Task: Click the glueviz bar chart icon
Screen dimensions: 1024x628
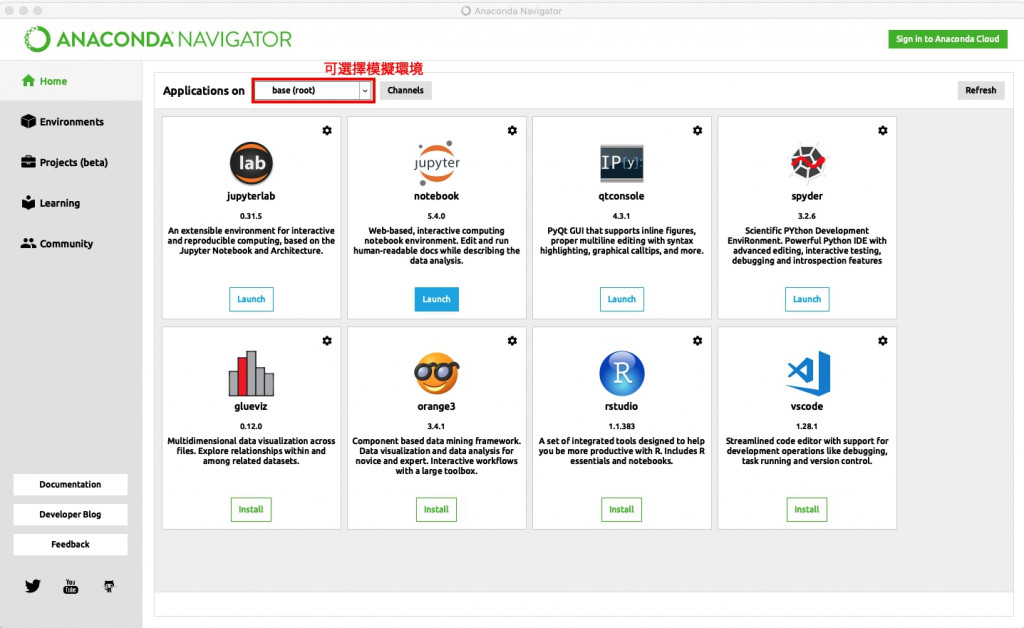Action: [x=251, y=373]
